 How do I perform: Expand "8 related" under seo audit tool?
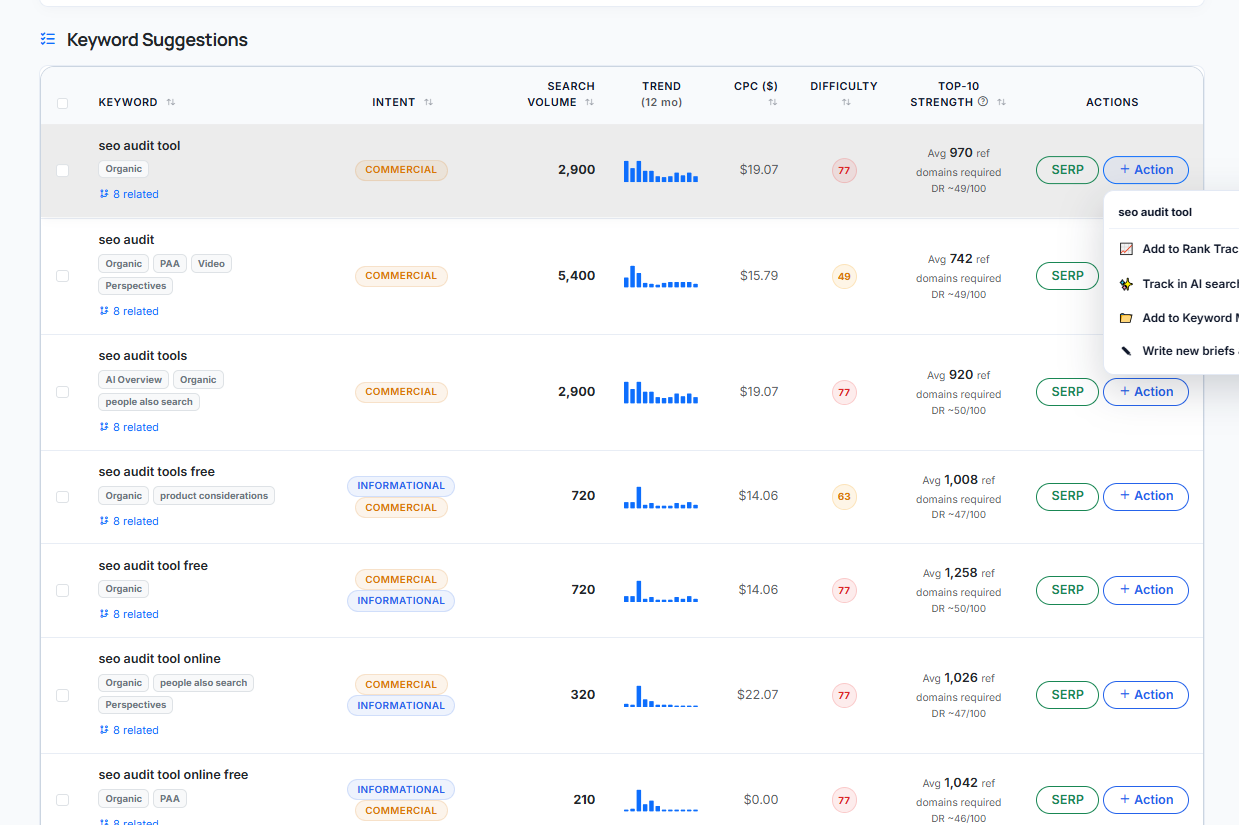click(x=129, y=194)
